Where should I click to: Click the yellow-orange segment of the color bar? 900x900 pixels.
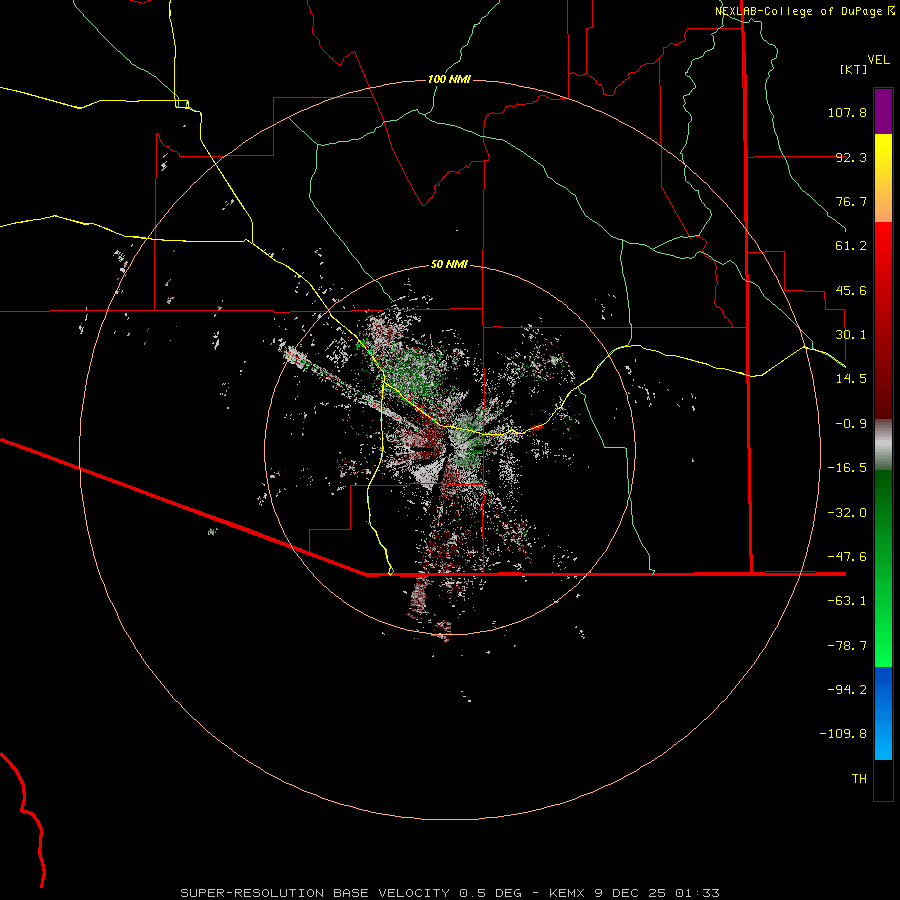click(x=883, y=178)
